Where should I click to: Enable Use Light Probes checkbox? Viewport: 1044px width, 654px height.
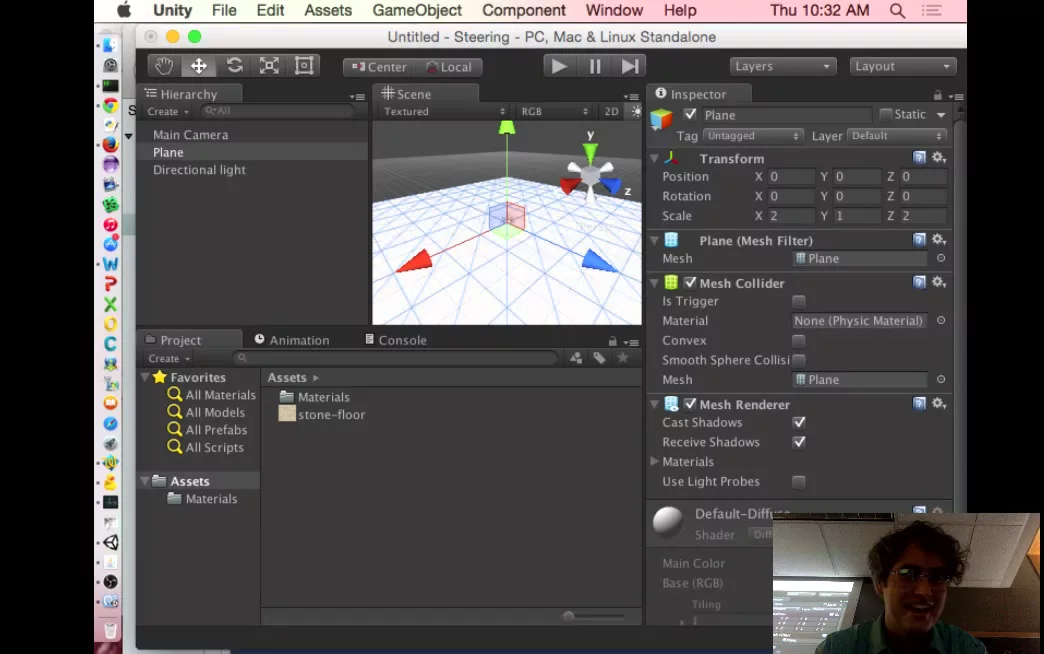point(799,481)
